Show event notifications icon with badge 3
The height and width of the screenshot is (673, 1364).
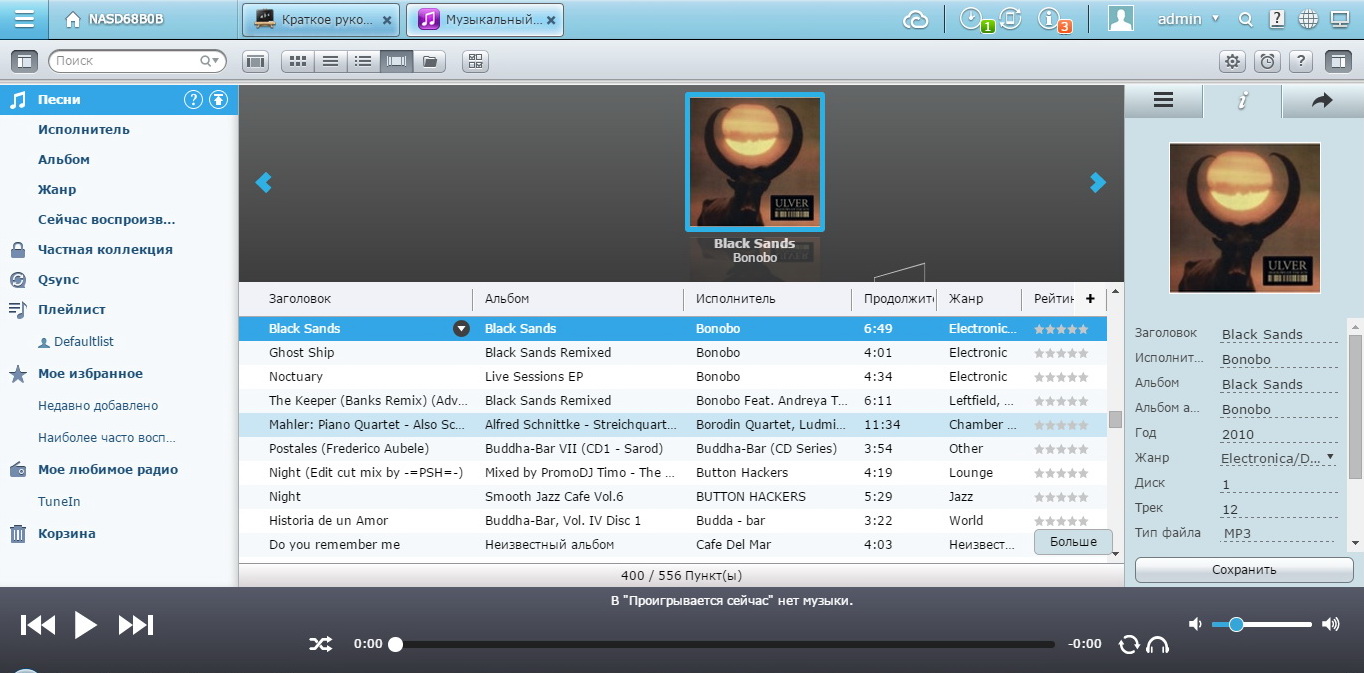click(1050, 19)
